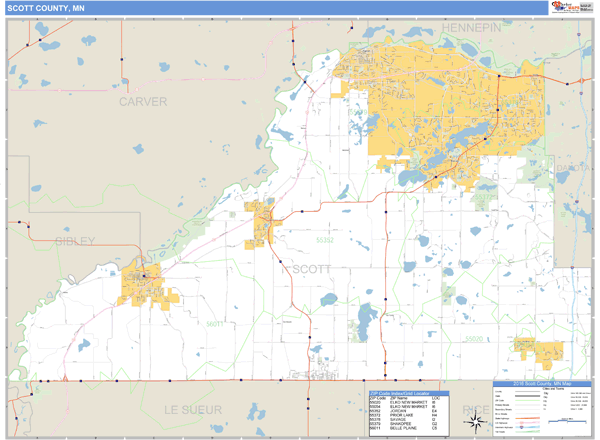Screen dimensions: 600x440
Task: Click ZIP code 55011 label on the map
Action: point(214,325)
